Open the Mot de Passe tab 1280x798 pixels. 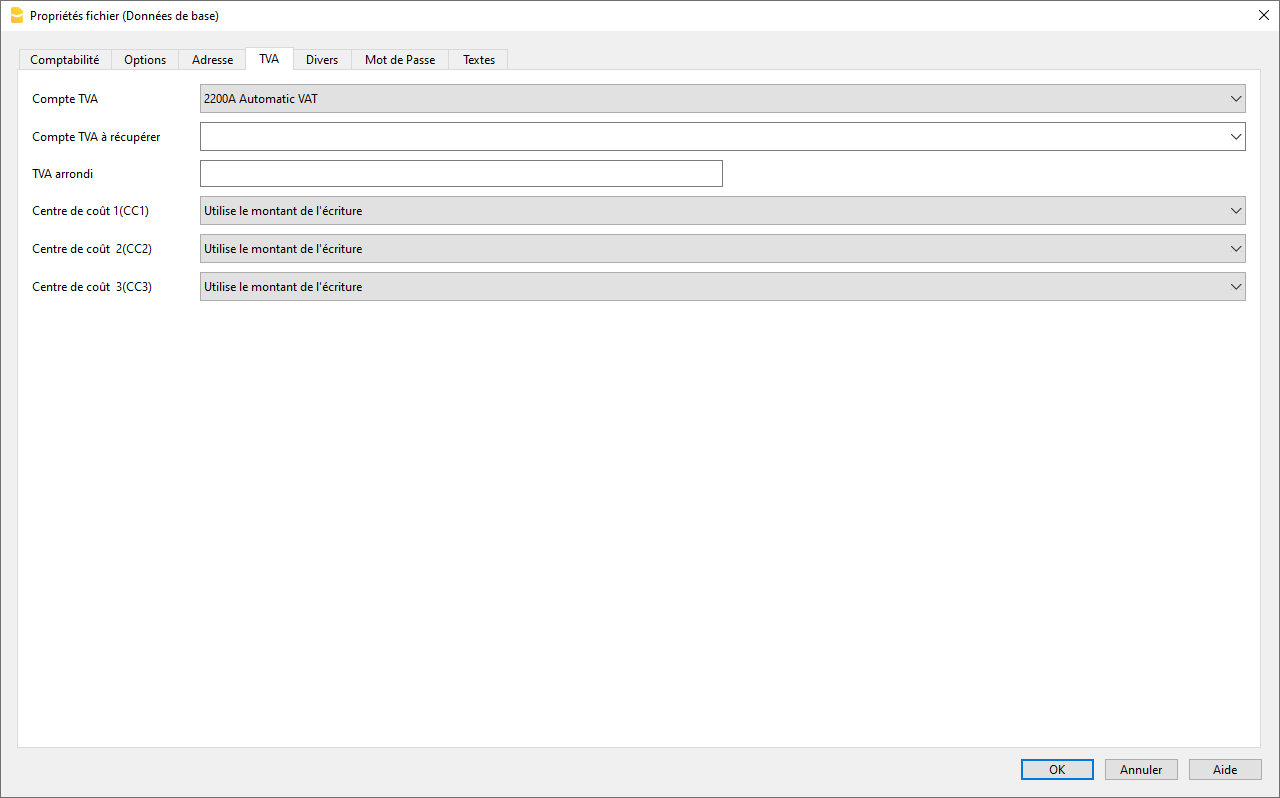[x=400, y=60]
